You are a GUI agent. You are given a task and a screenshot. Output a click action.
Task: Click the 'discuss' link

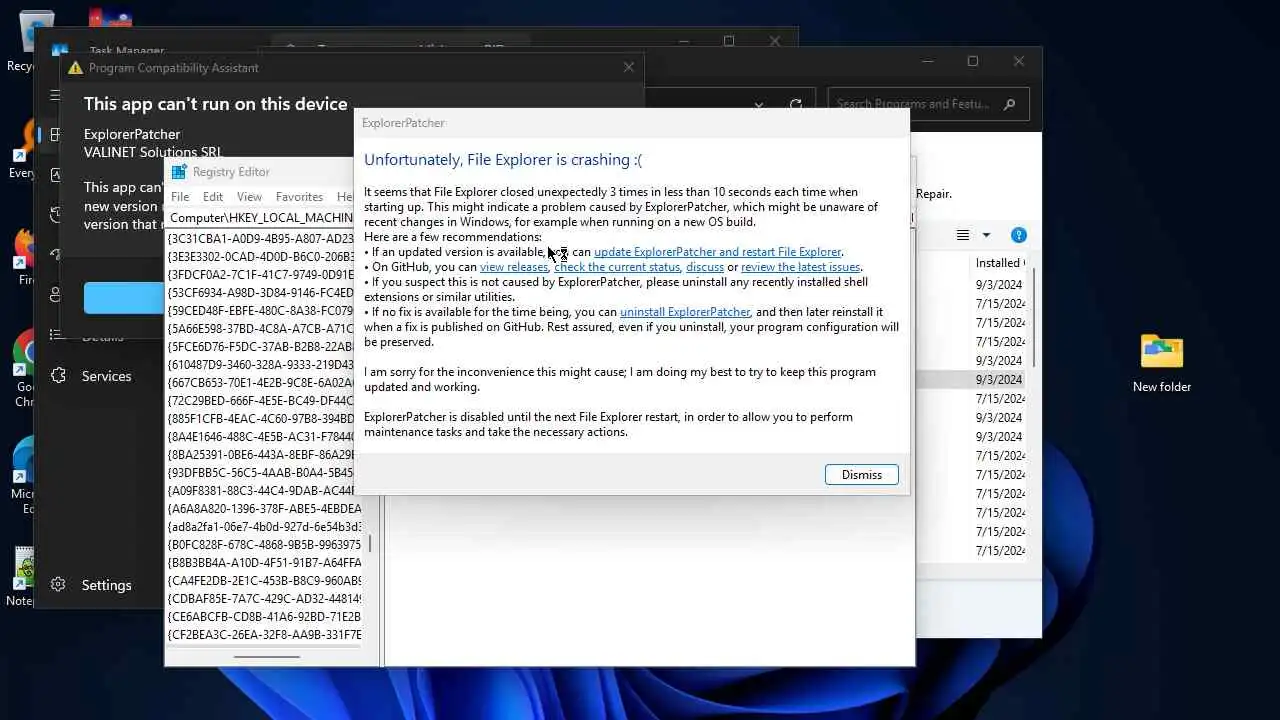coord(705,267)
